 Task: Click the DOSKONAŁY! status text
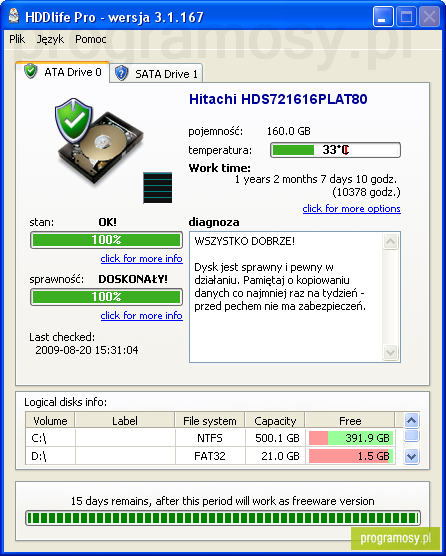point(133,279)
